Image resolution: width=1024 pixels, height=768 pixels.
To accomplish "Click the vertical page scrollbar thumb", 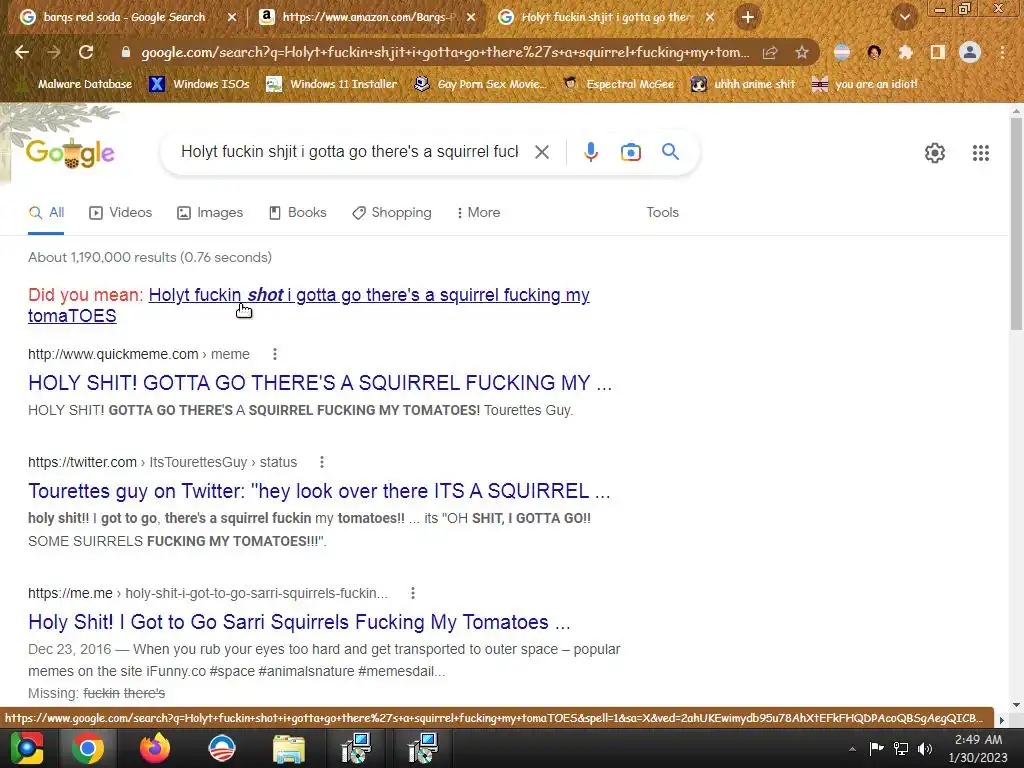I will [x=1016, y=225].
